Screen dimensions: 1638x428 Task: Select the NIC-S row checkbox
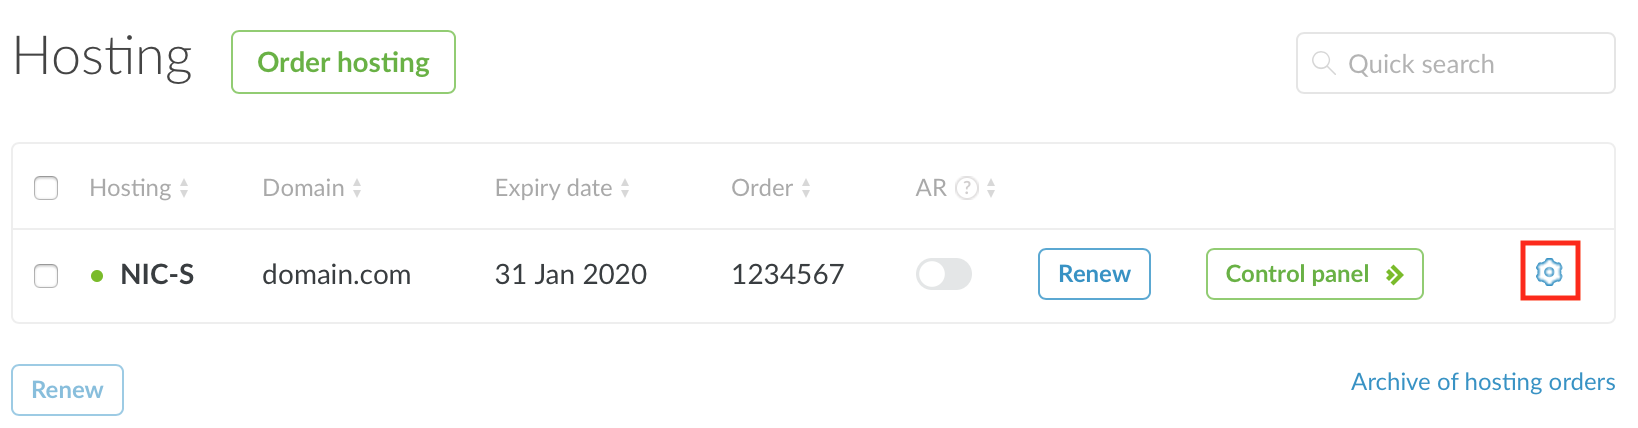point(46,275)
